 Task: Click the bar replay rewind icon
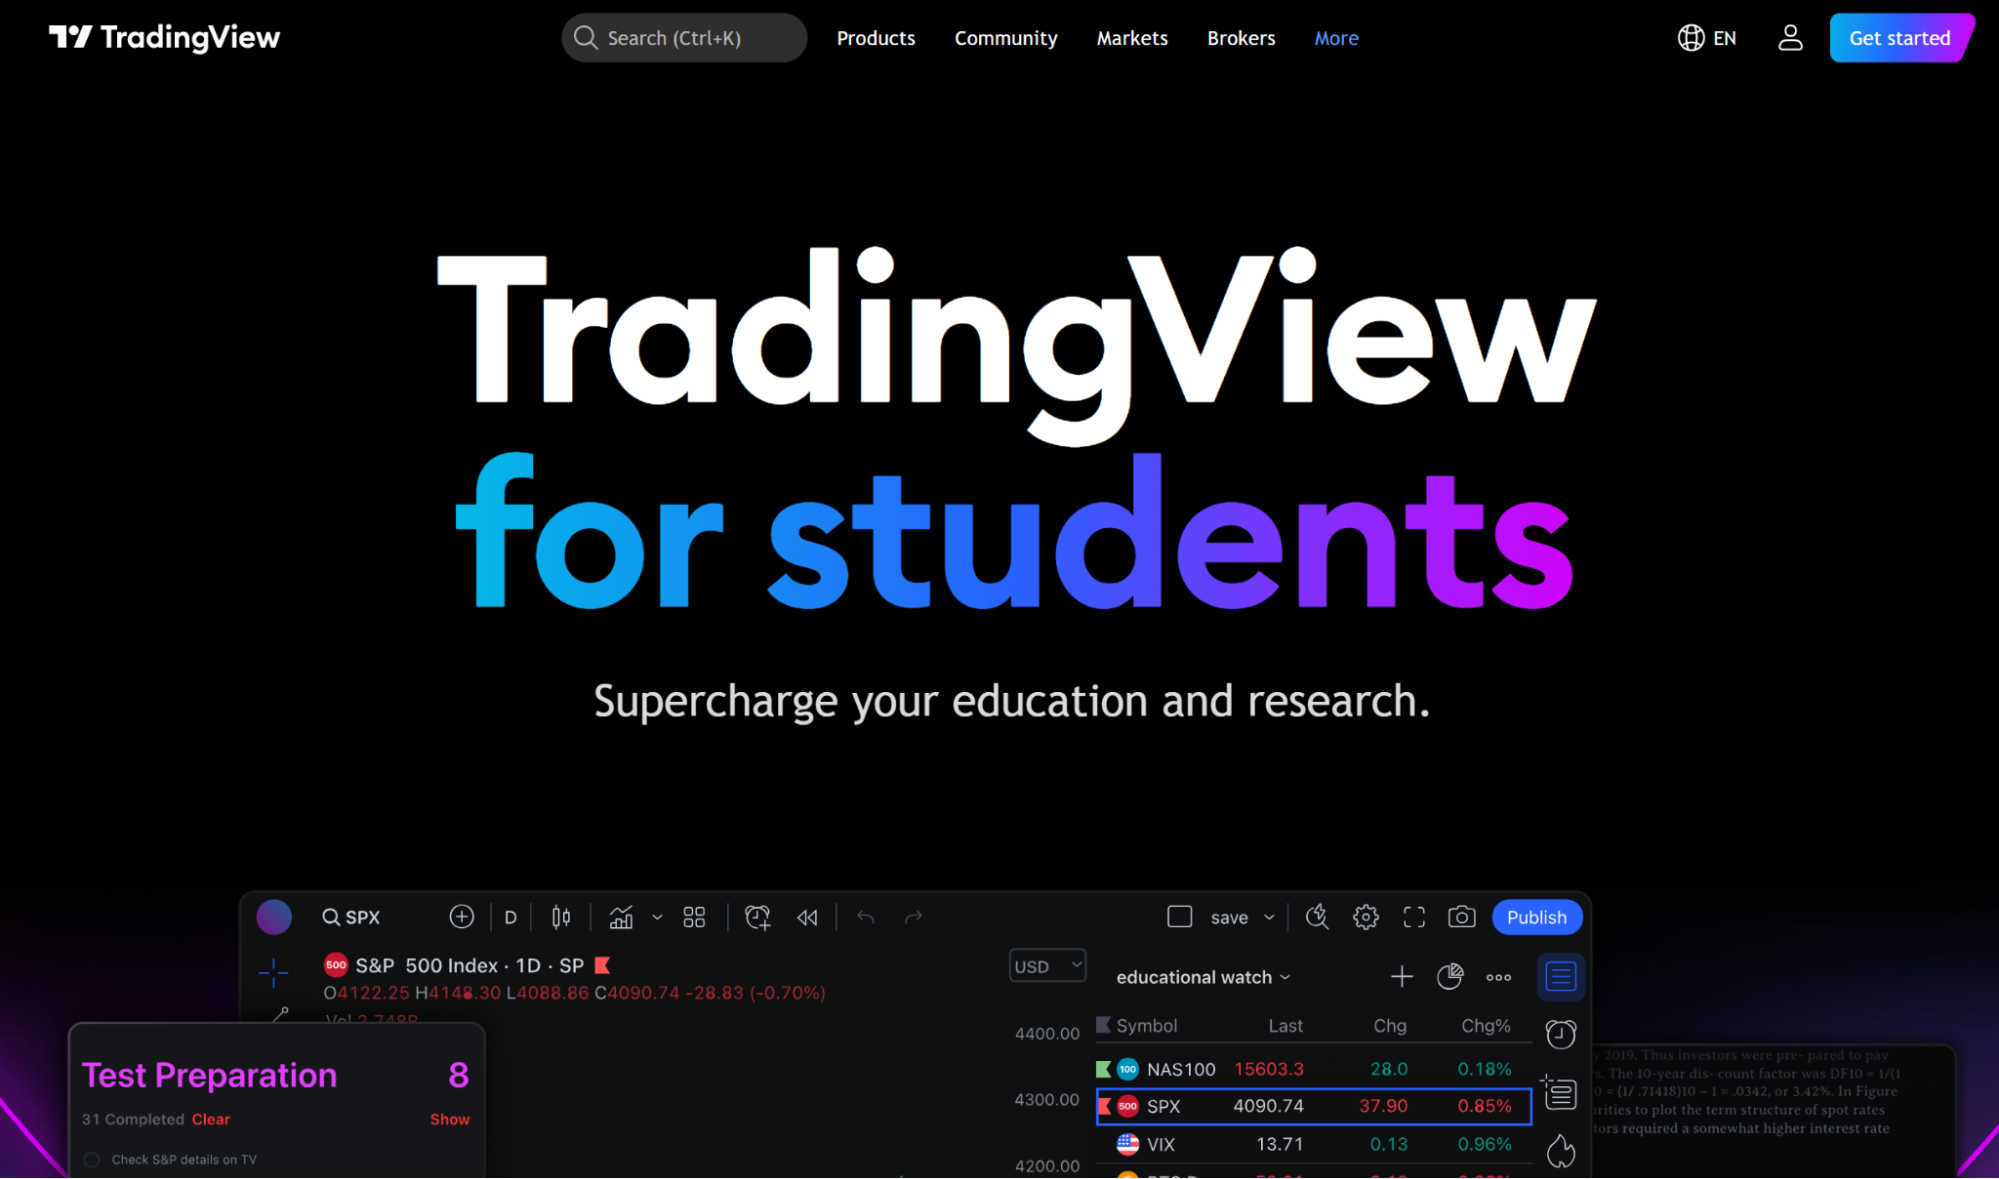[807, 917]
